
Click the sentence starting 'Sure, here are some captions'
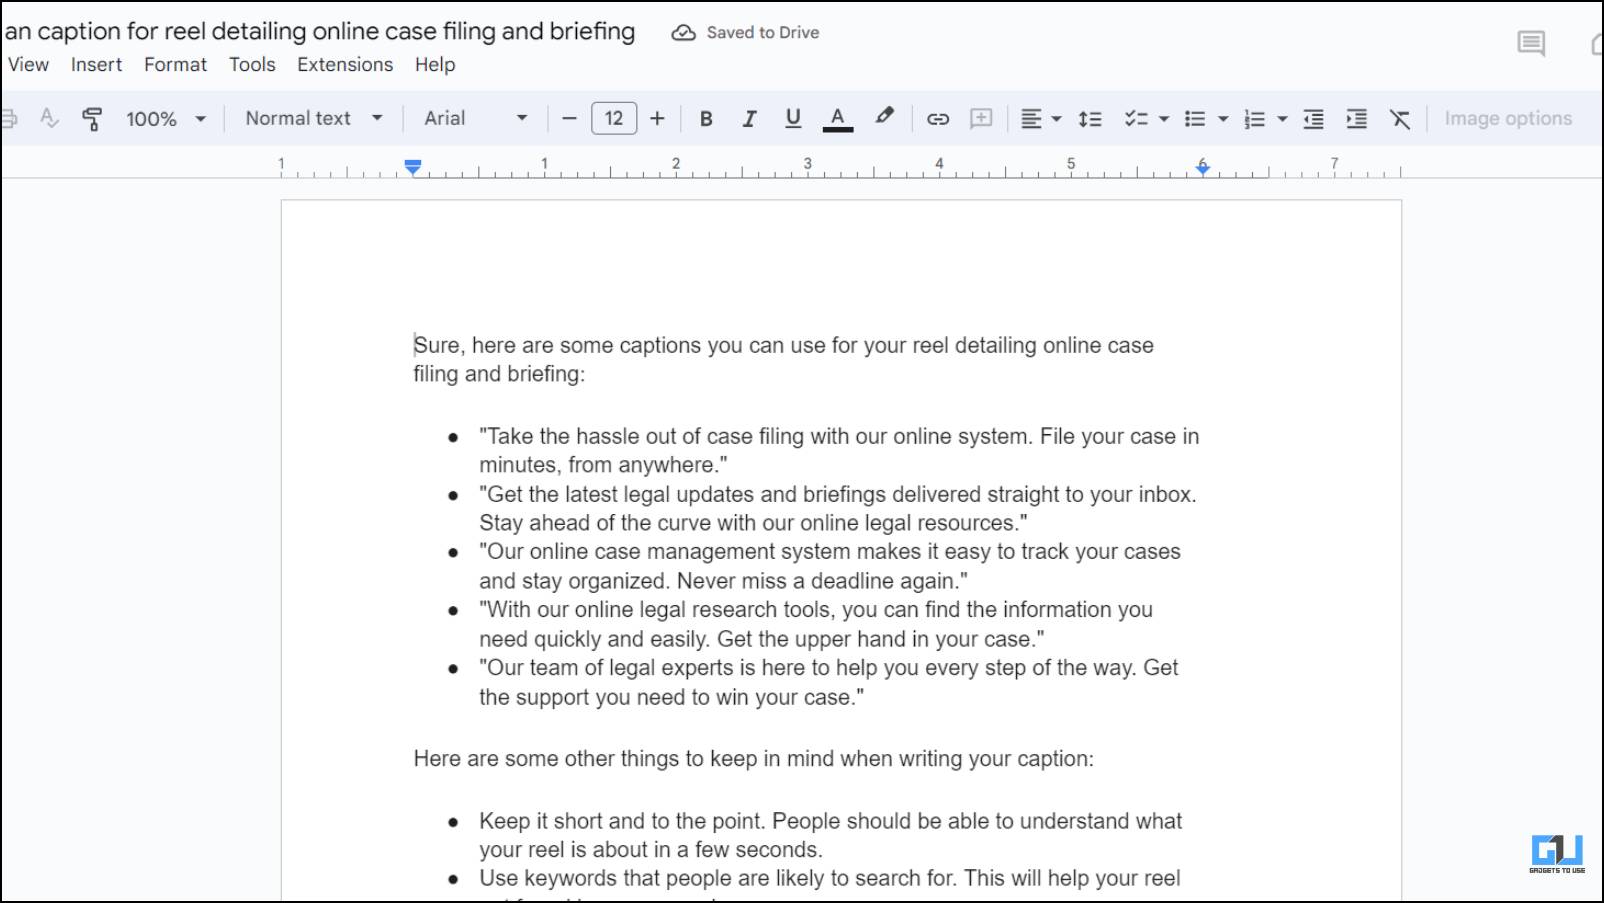(x=783, y=359)
